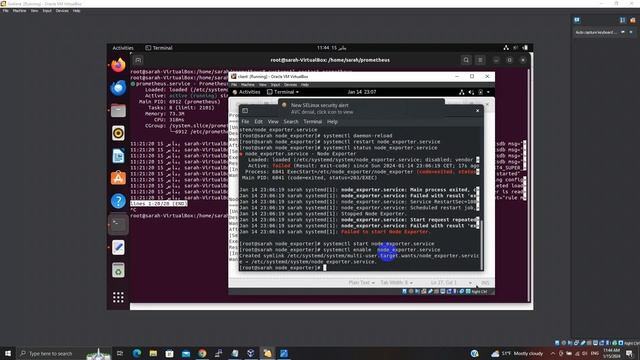Show Applications grid in Ubuntu dock
The image size is (640, 360).
118,297
